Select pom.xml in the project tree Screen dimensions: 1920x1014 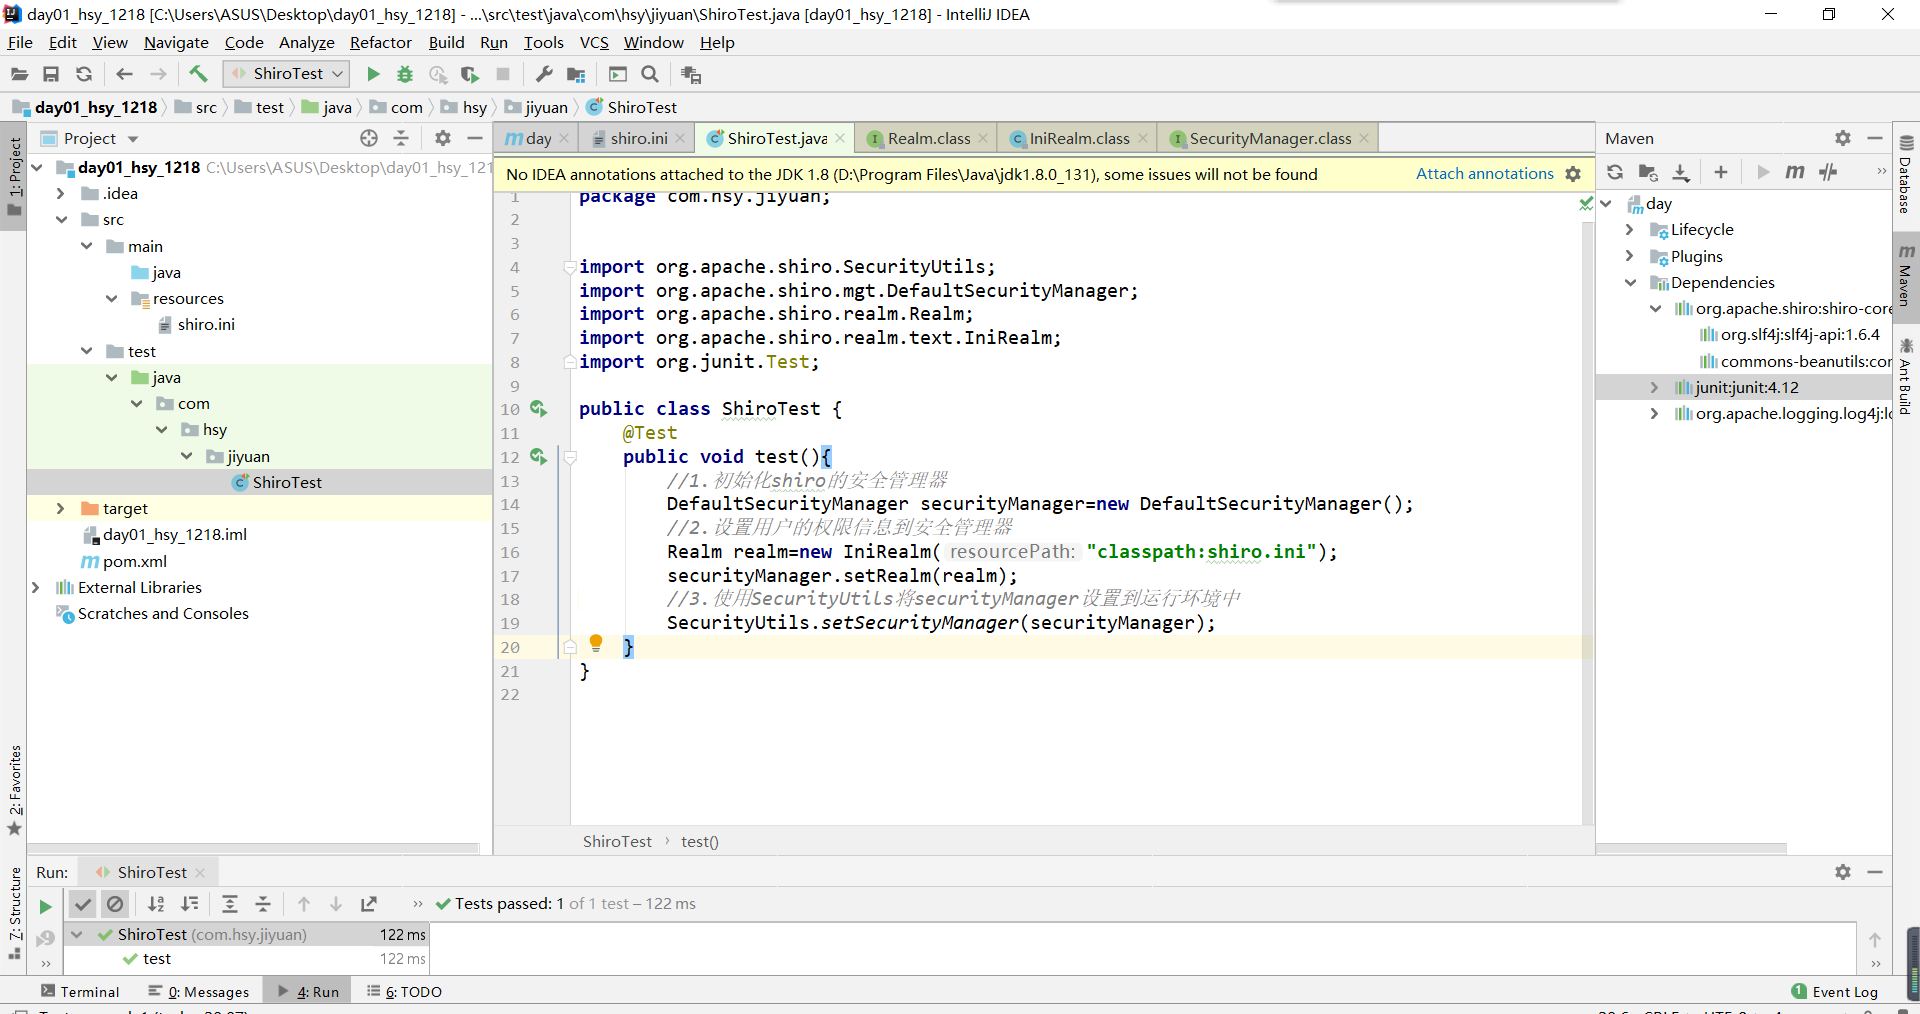point(135,562)
